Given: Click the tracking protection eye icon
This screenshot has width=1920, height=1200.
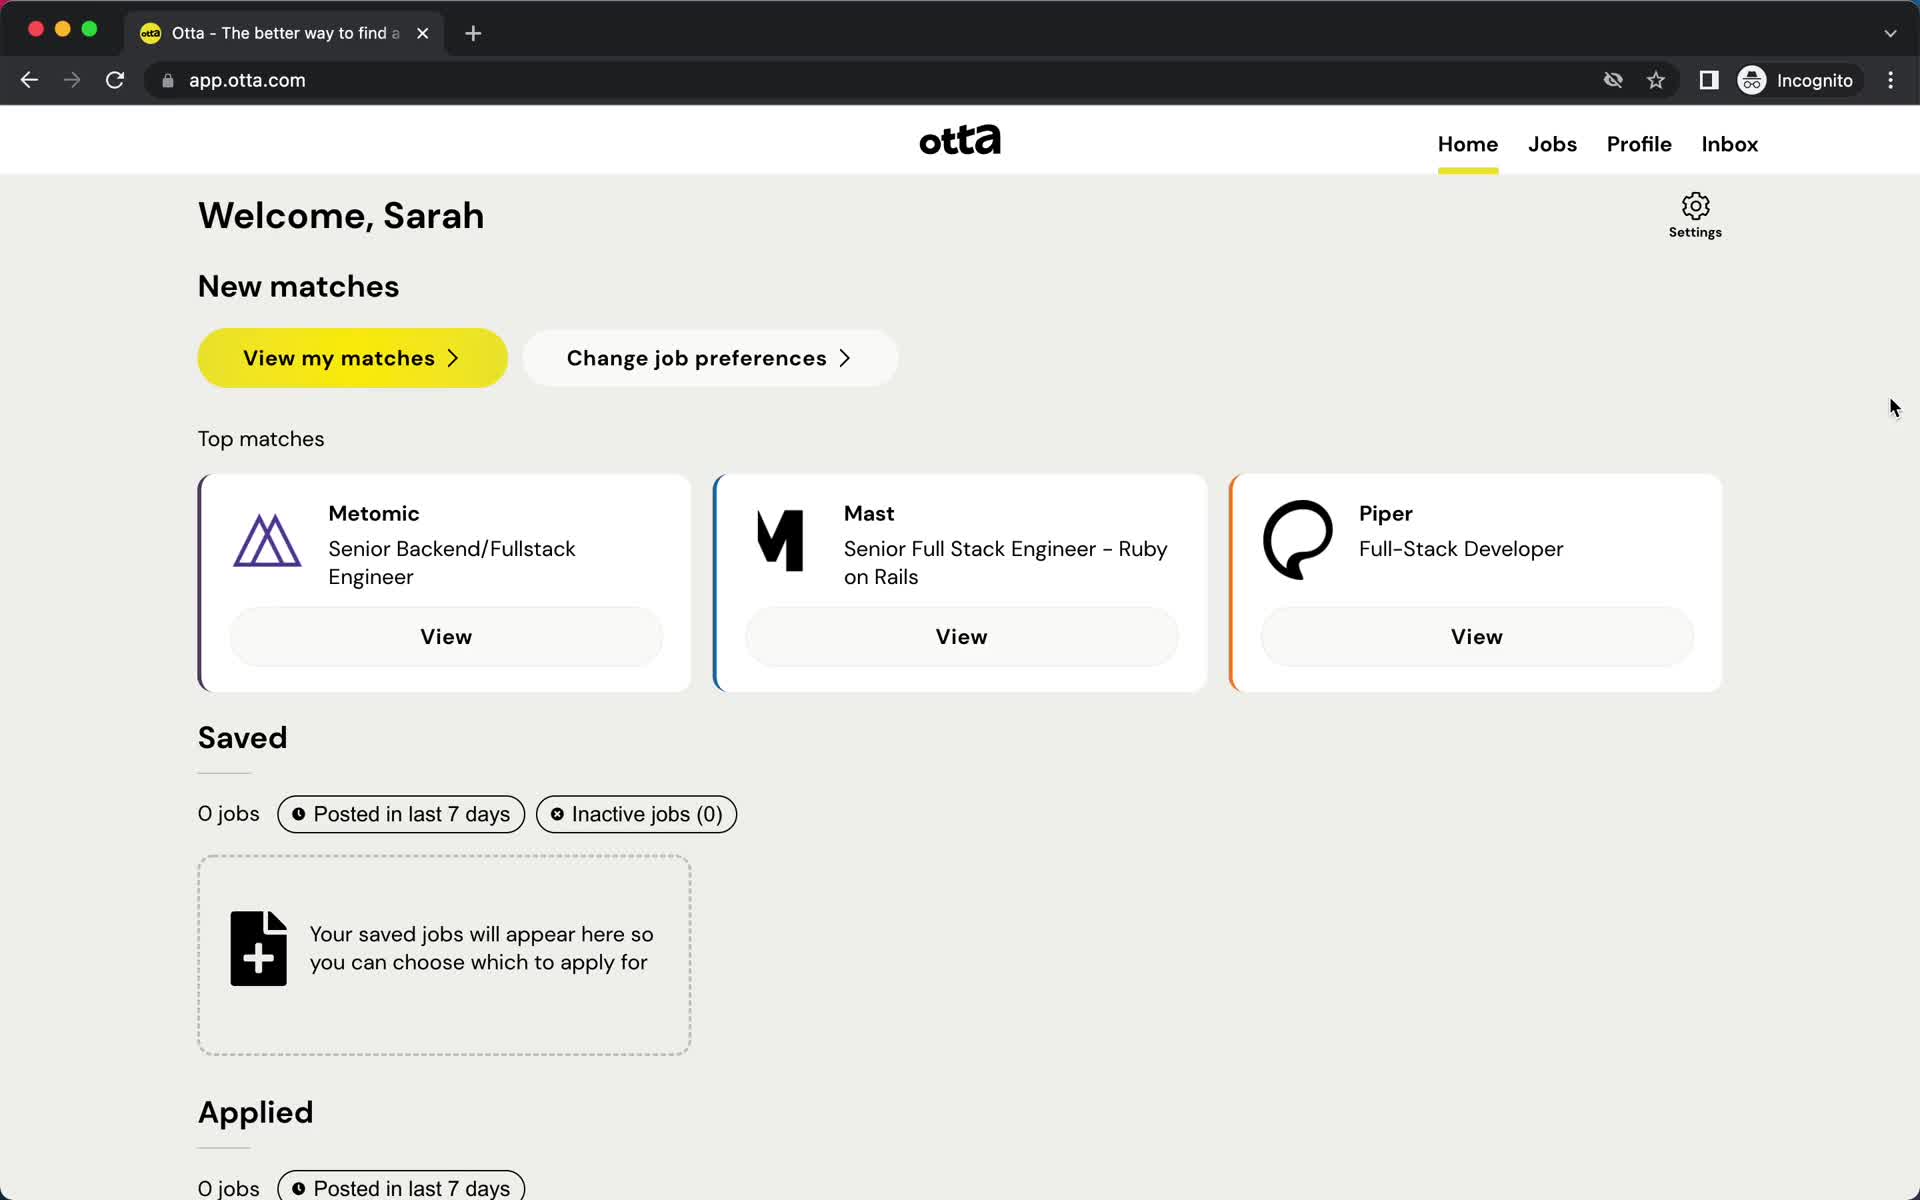Looking at the screenshot, I should click(1613, 80).
